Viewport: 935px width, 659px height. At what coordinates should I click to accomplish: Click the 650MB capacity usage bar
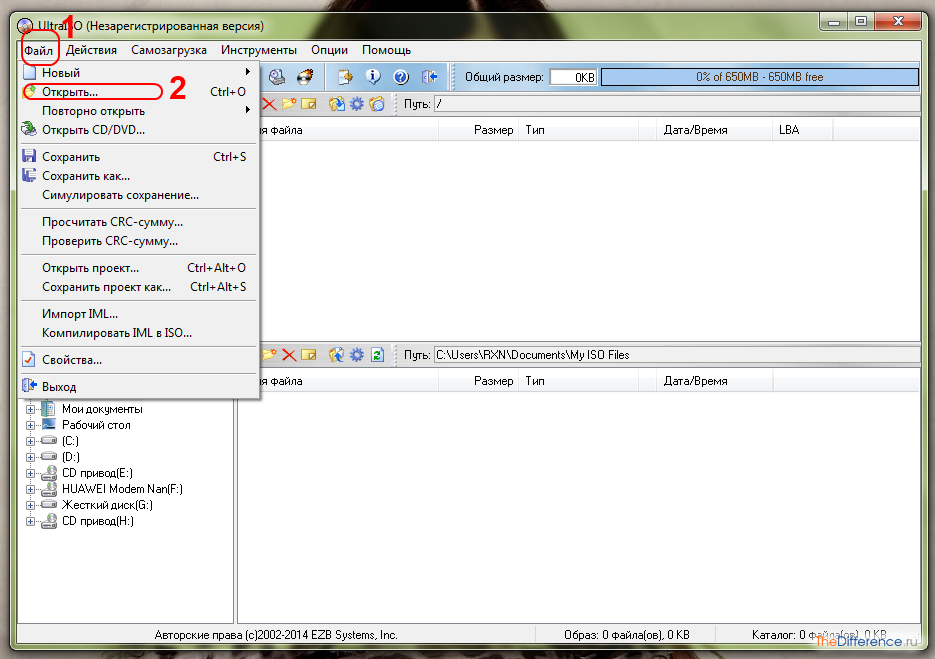click(x=759, y=77)
